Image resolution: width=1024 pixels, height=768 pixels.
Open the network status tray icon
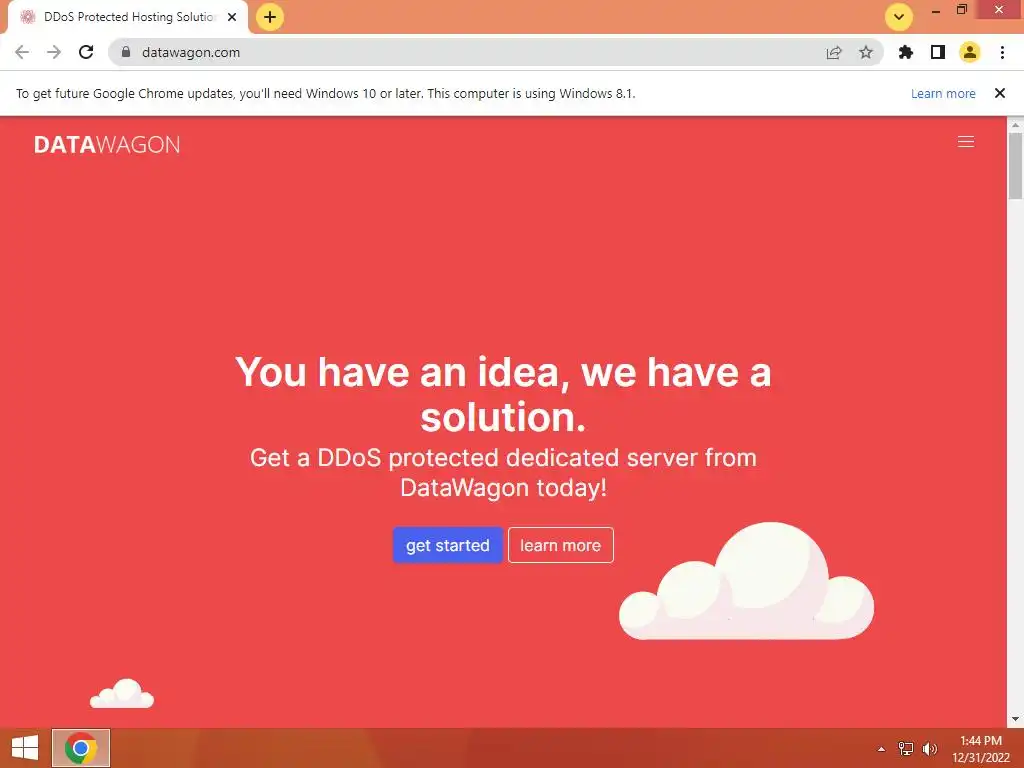click(x=906, y=749)
